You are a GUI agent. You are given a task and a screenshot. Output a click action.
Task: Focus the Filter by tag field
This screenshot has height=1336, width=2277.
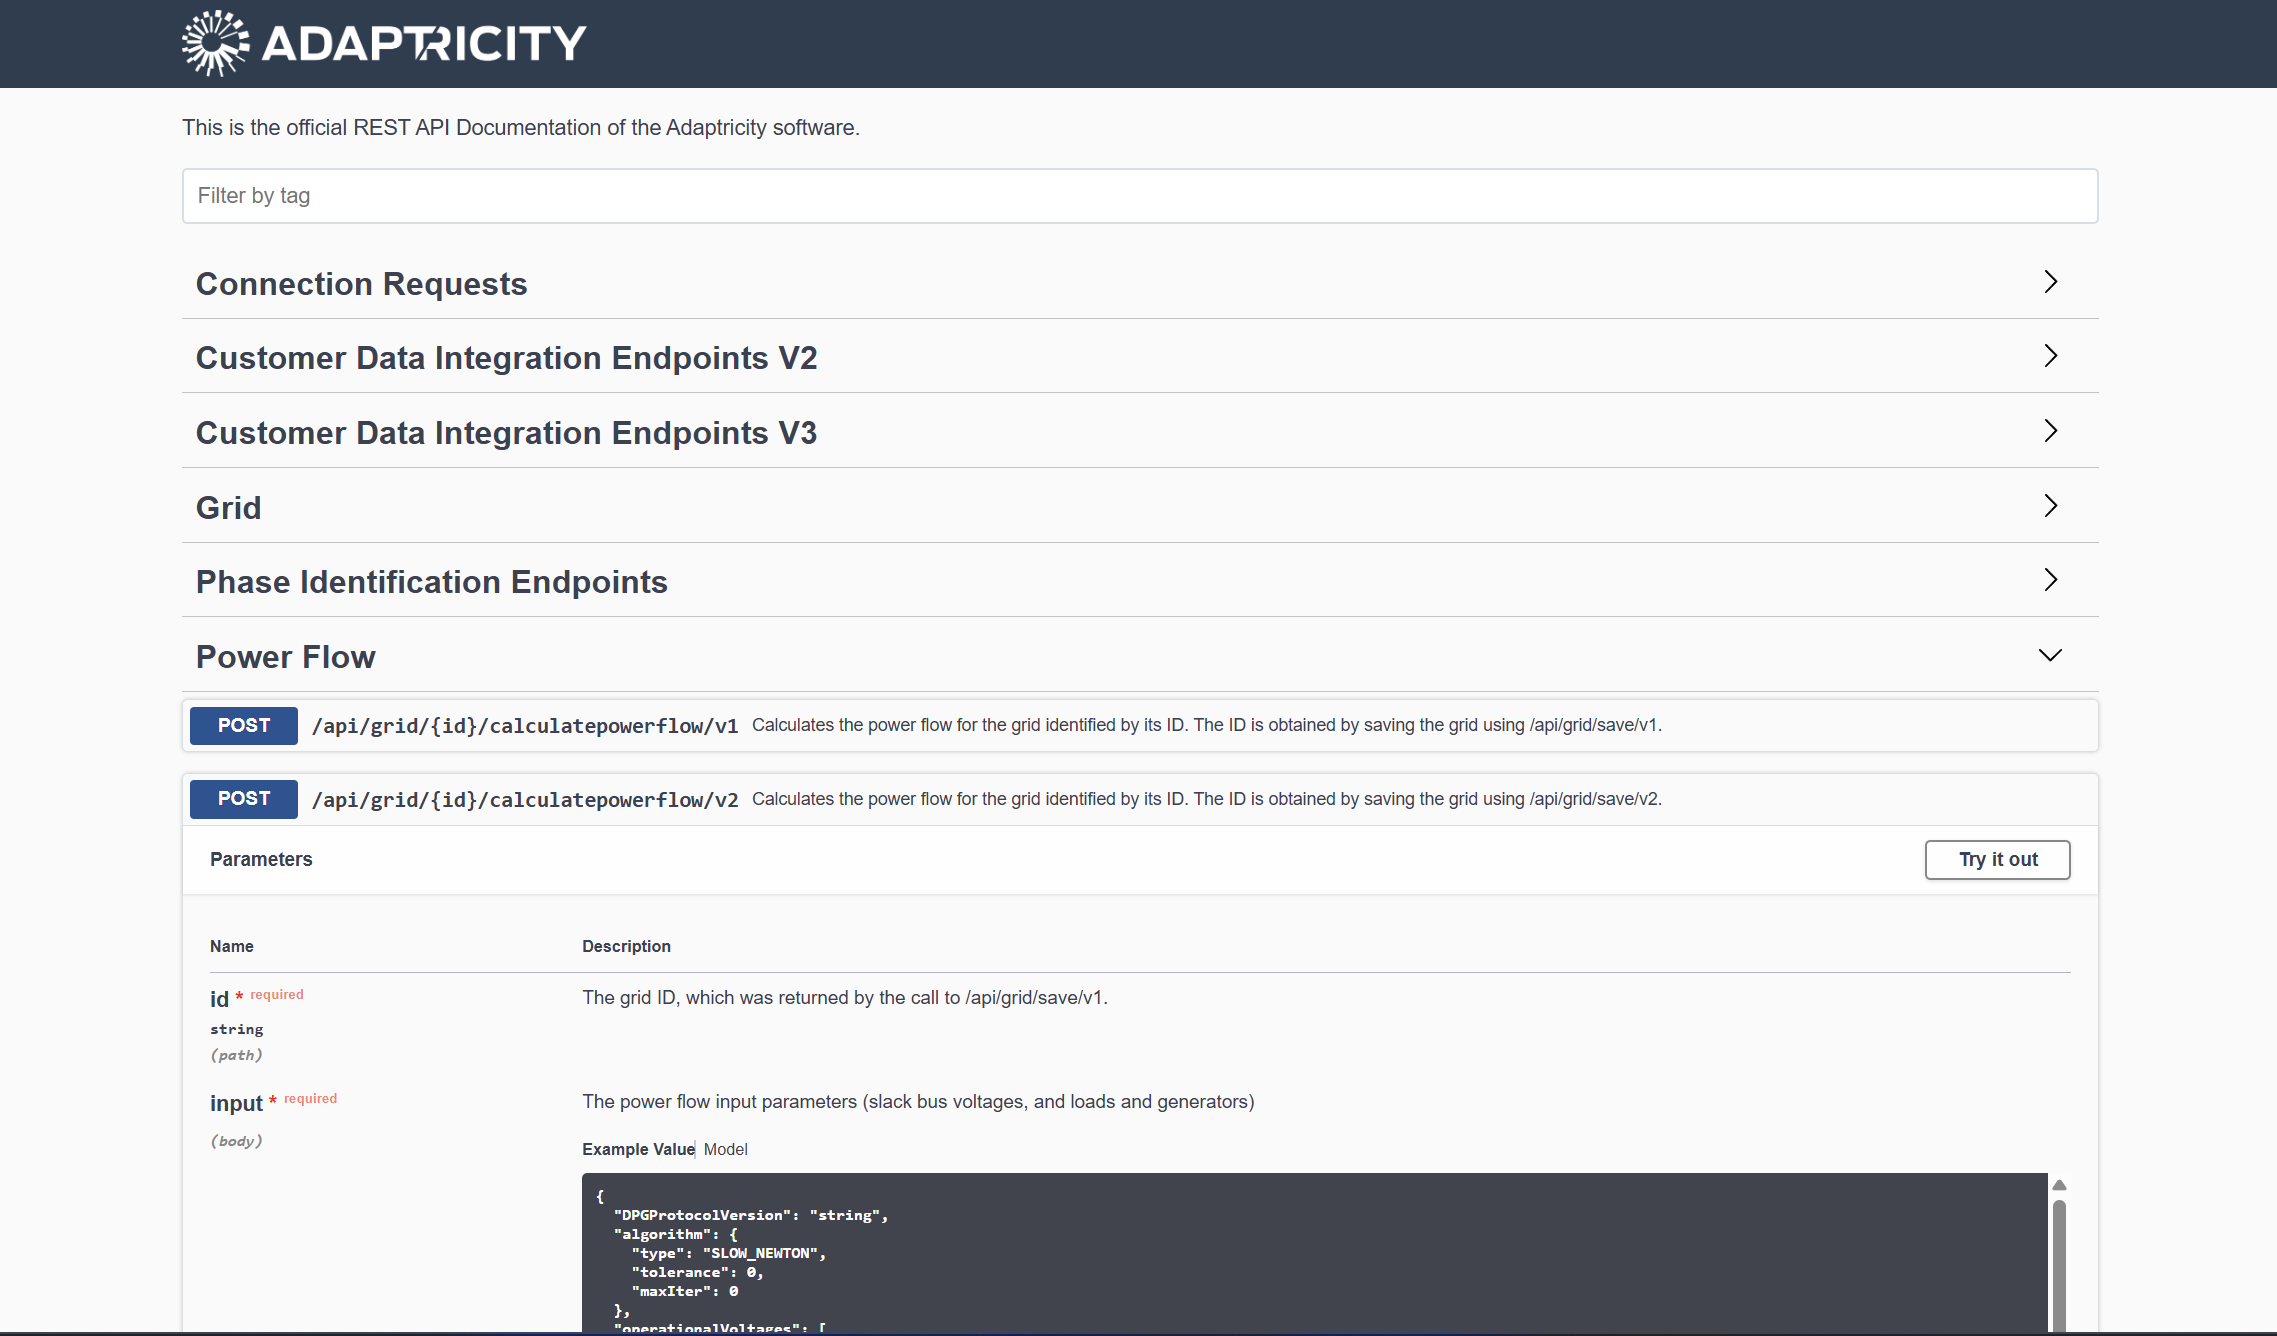click(1139, 196)
